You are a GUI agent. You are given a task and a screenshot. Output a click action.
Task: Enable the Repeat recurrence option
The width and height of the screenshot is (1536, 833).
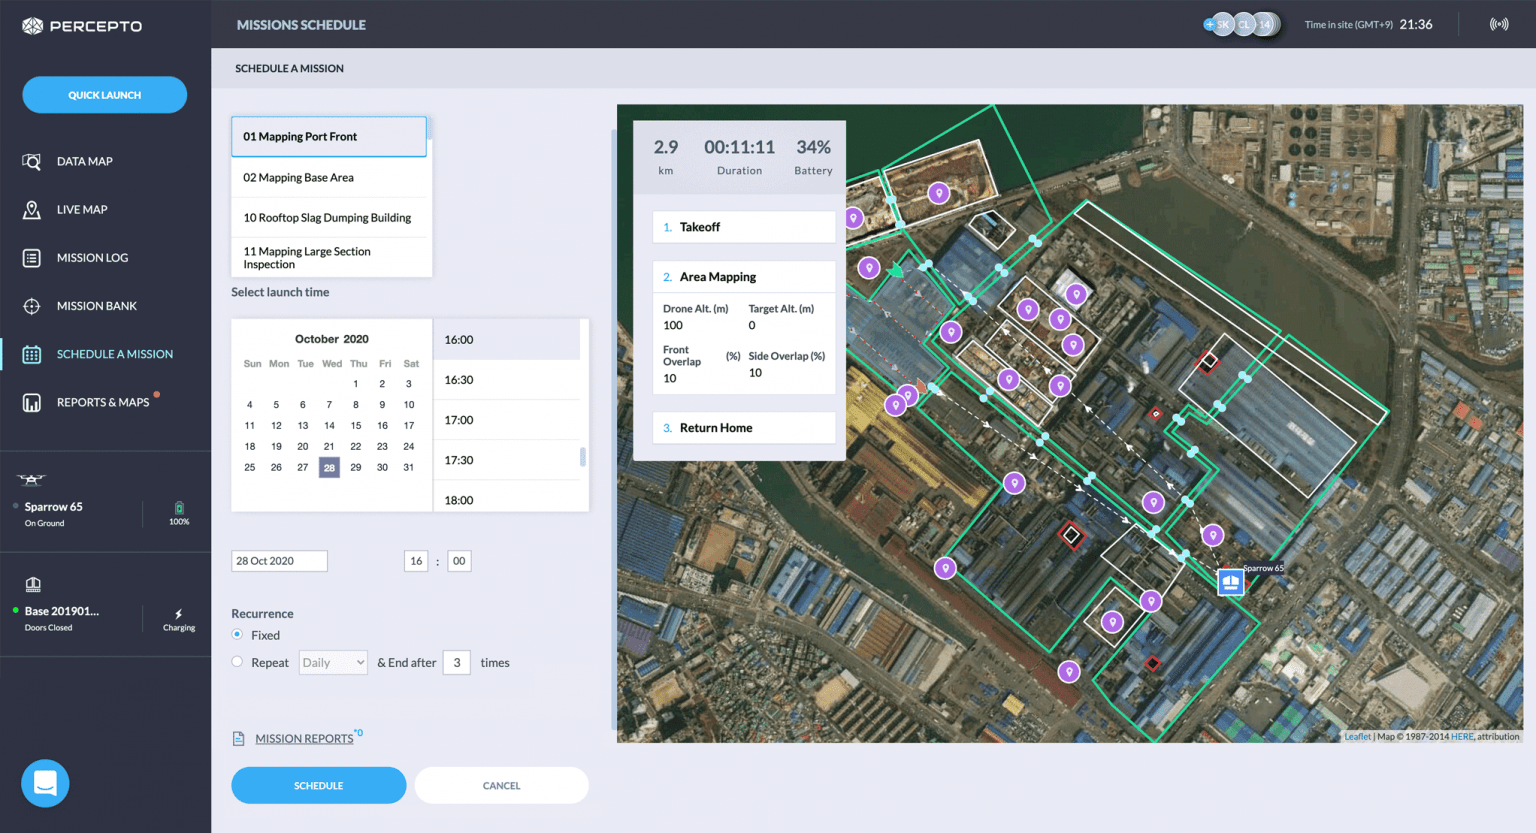pyautogui.click(x=237, y=662)
